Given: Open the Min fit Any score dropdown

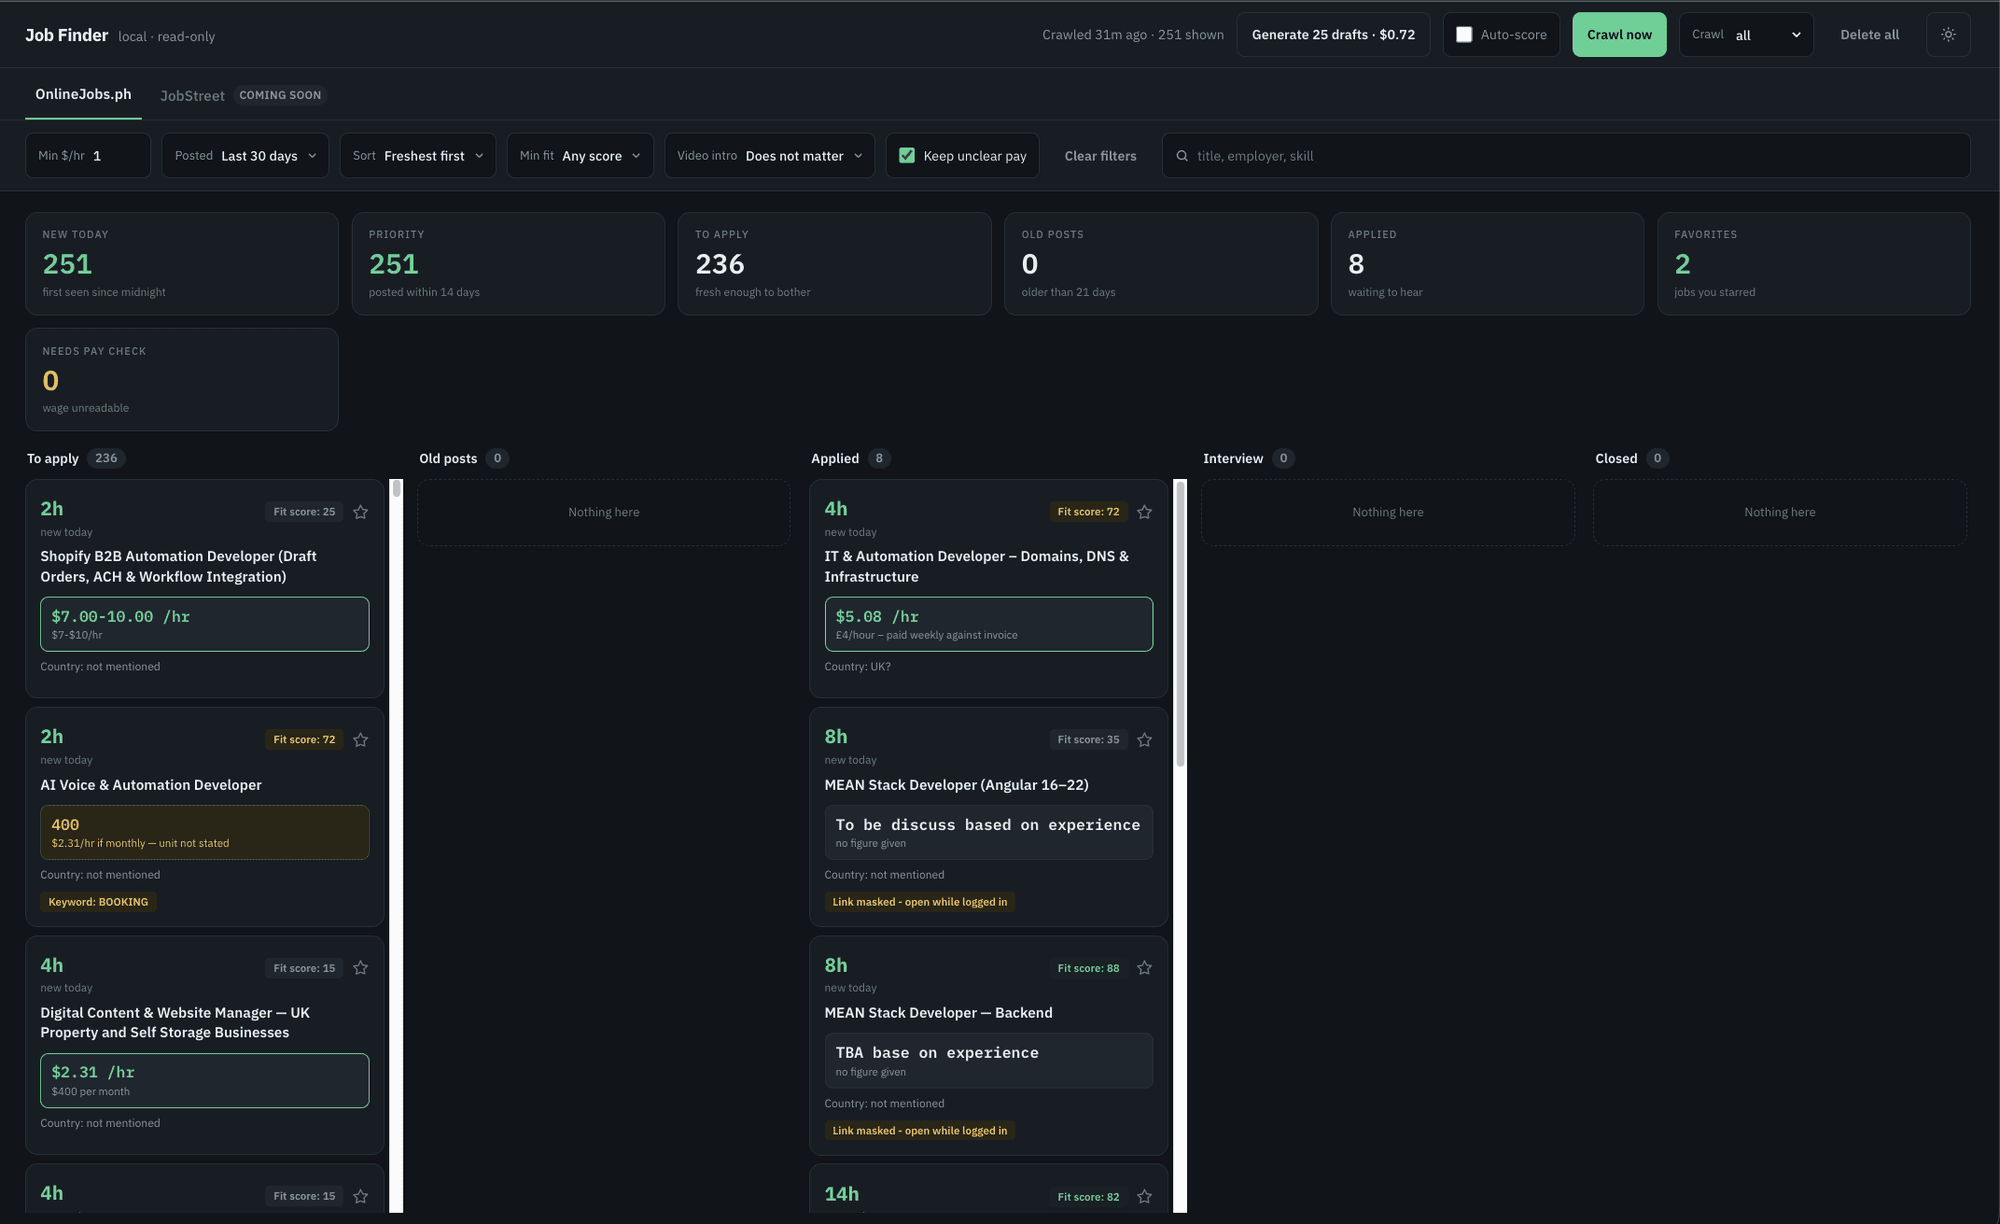Looking at the screenshot, I should click(x=580, y=156).
